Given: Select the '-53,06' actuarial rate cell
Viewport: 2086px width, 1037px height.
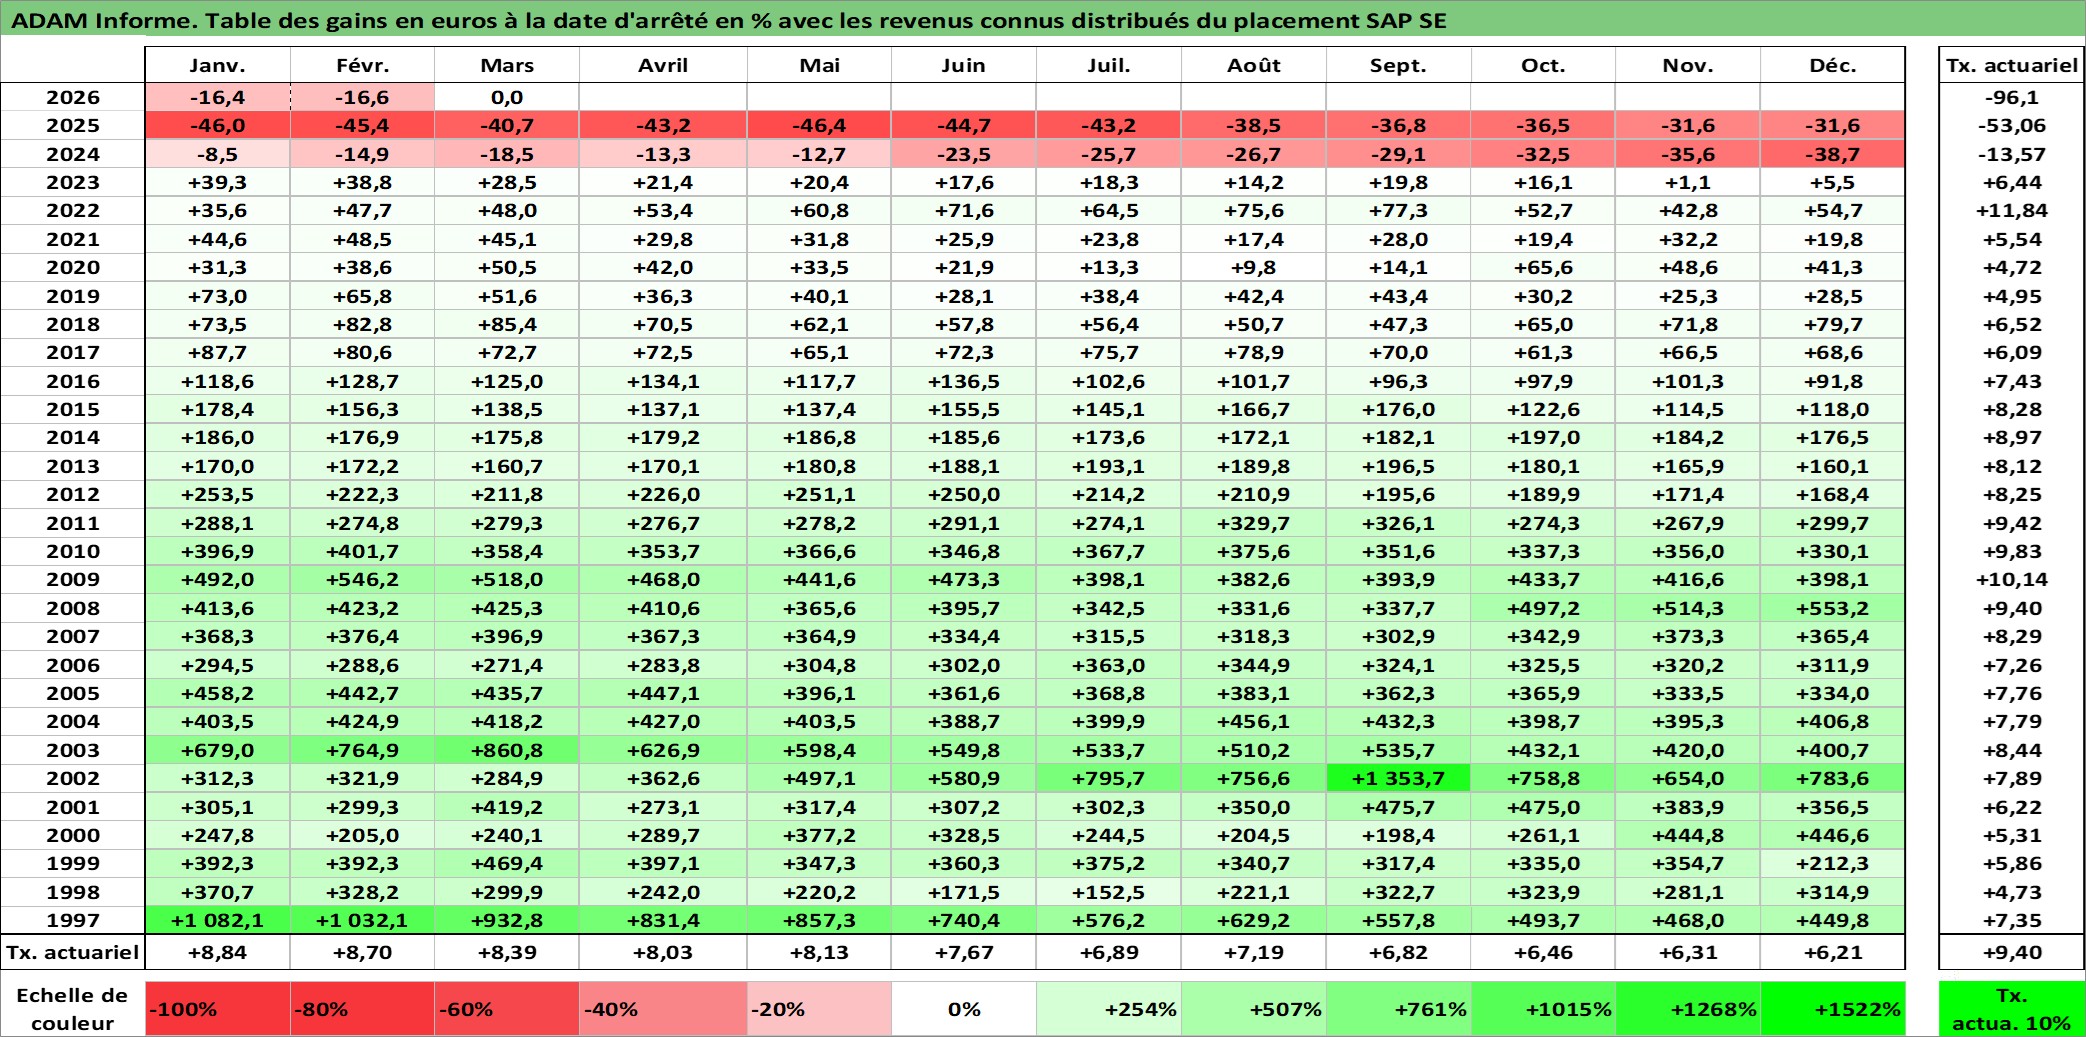Looking at the screenshot, I should click(x=2012, y=125).
